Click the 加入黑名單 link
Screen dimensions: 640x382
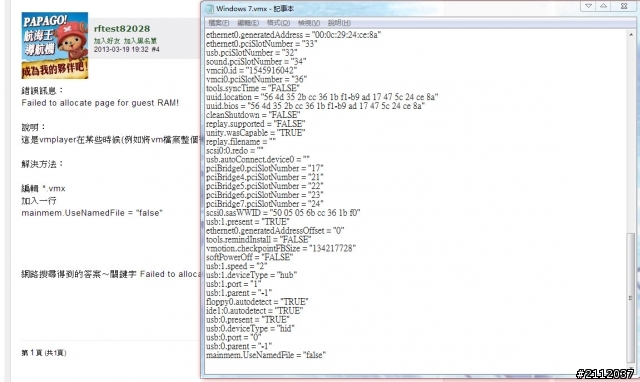pos(140,41)
